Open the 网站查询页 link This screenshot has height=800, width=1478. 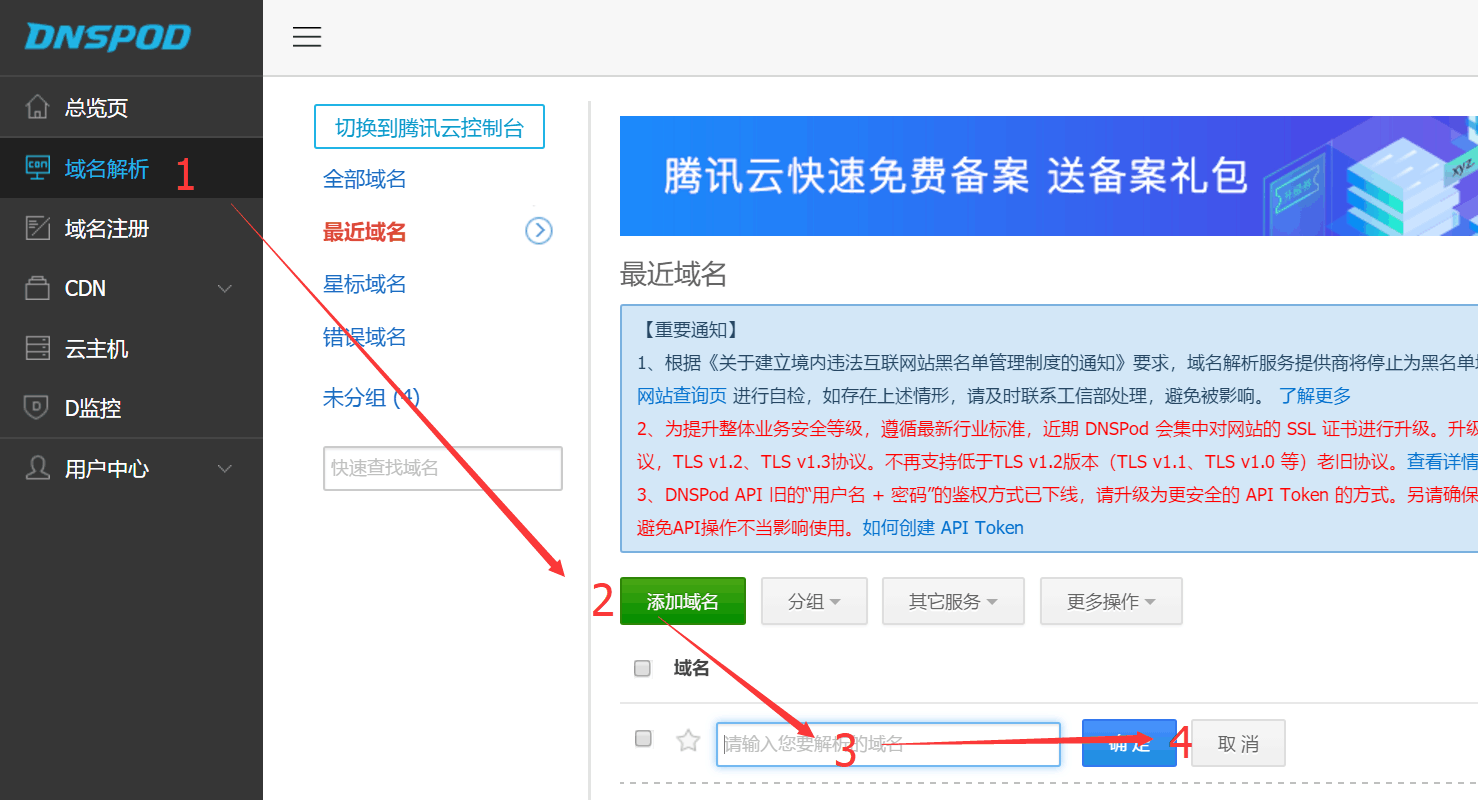pyautogui.click(x=682, y=395)
